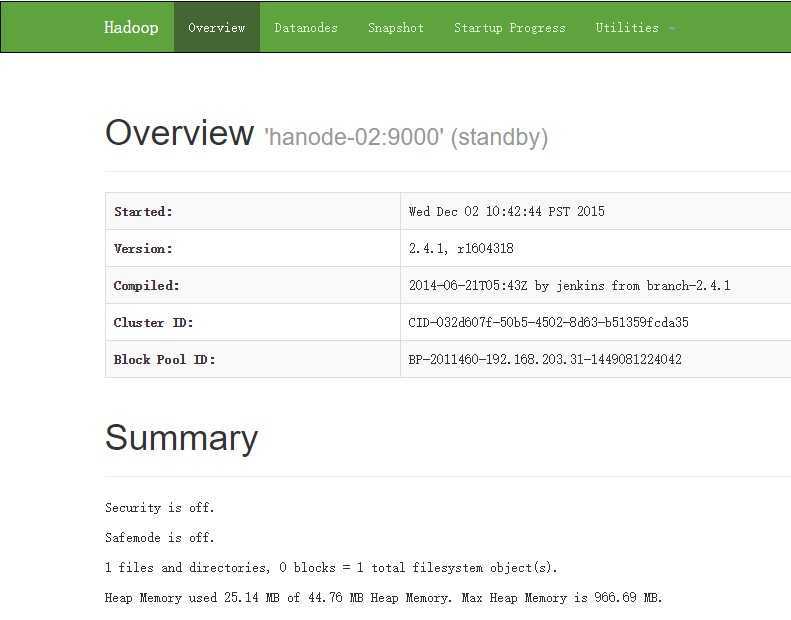Select the Started date value
Screen dimensions: 791x620
(506, 211)
